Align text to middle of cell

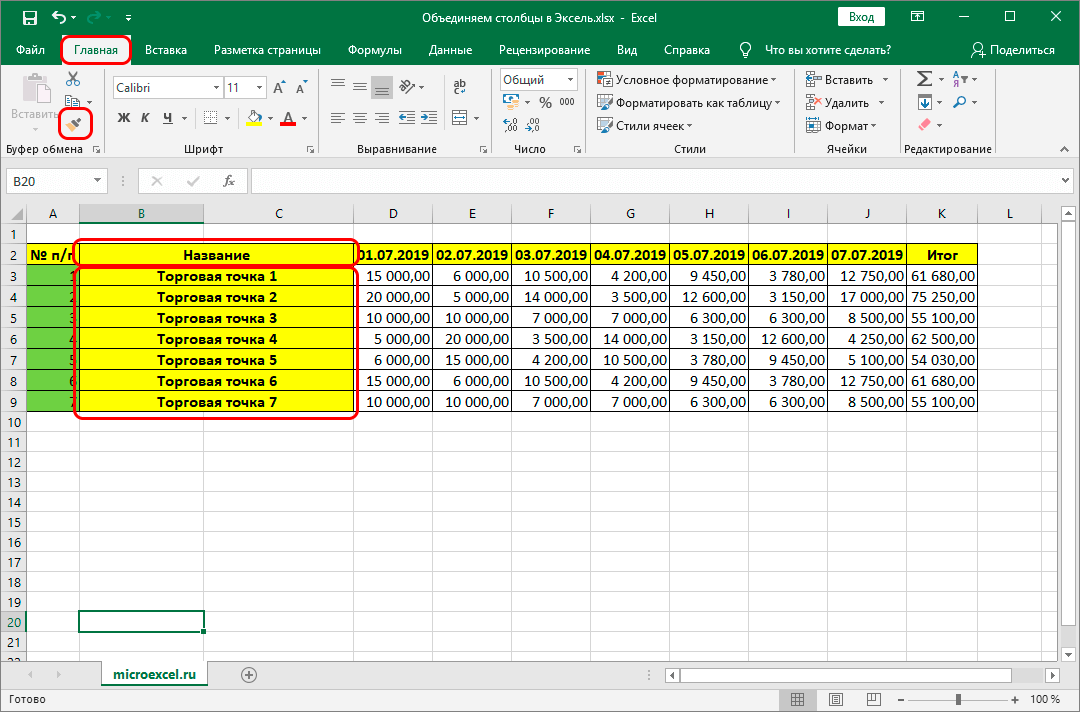360,87
